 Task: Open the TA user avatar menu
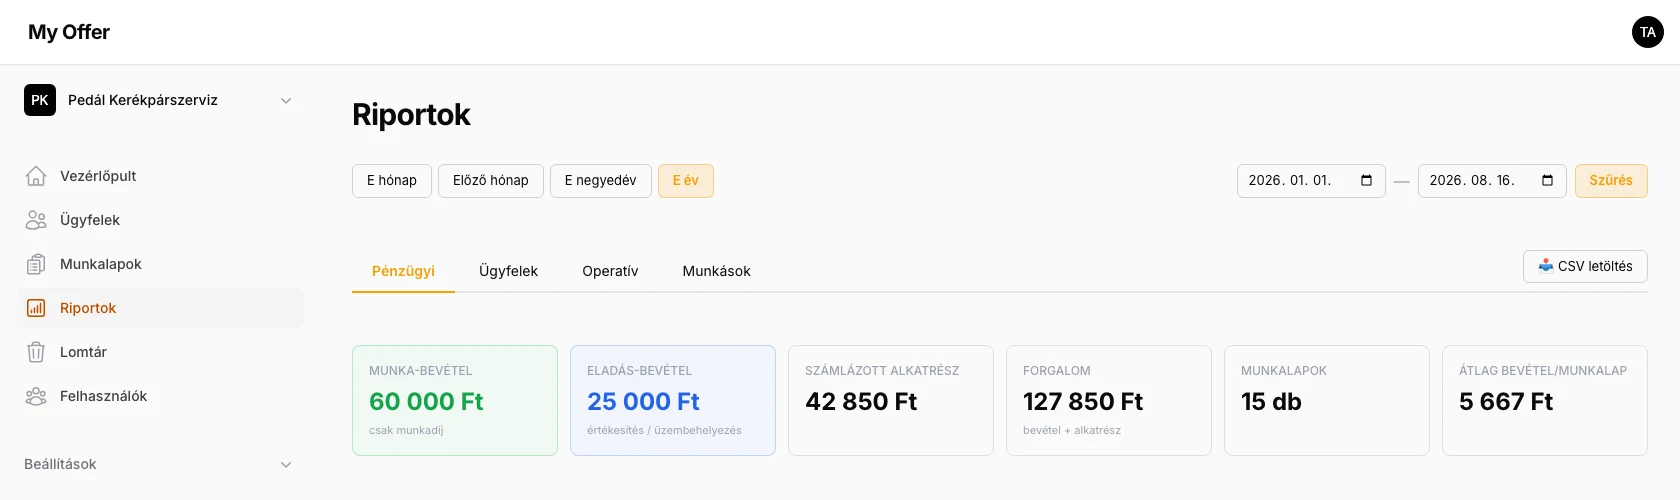pos(1648,32)
